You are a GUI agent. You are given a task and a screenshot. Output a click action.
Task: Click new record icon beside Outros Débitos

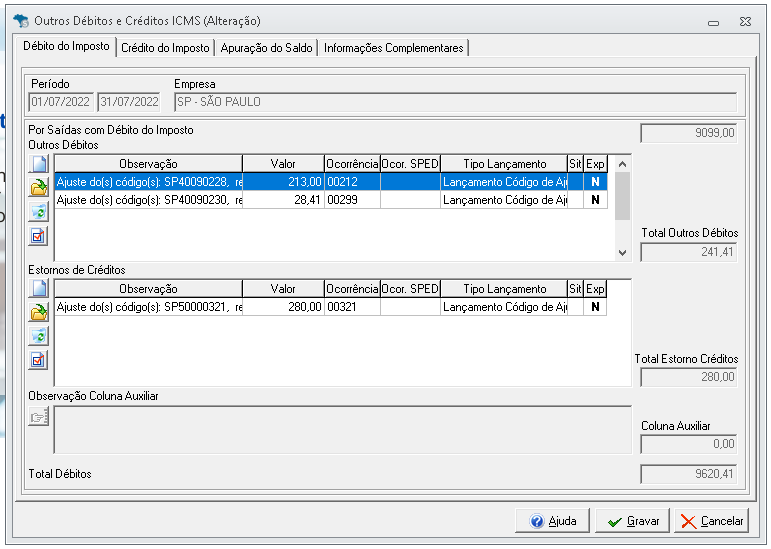[x=39, y=164]
